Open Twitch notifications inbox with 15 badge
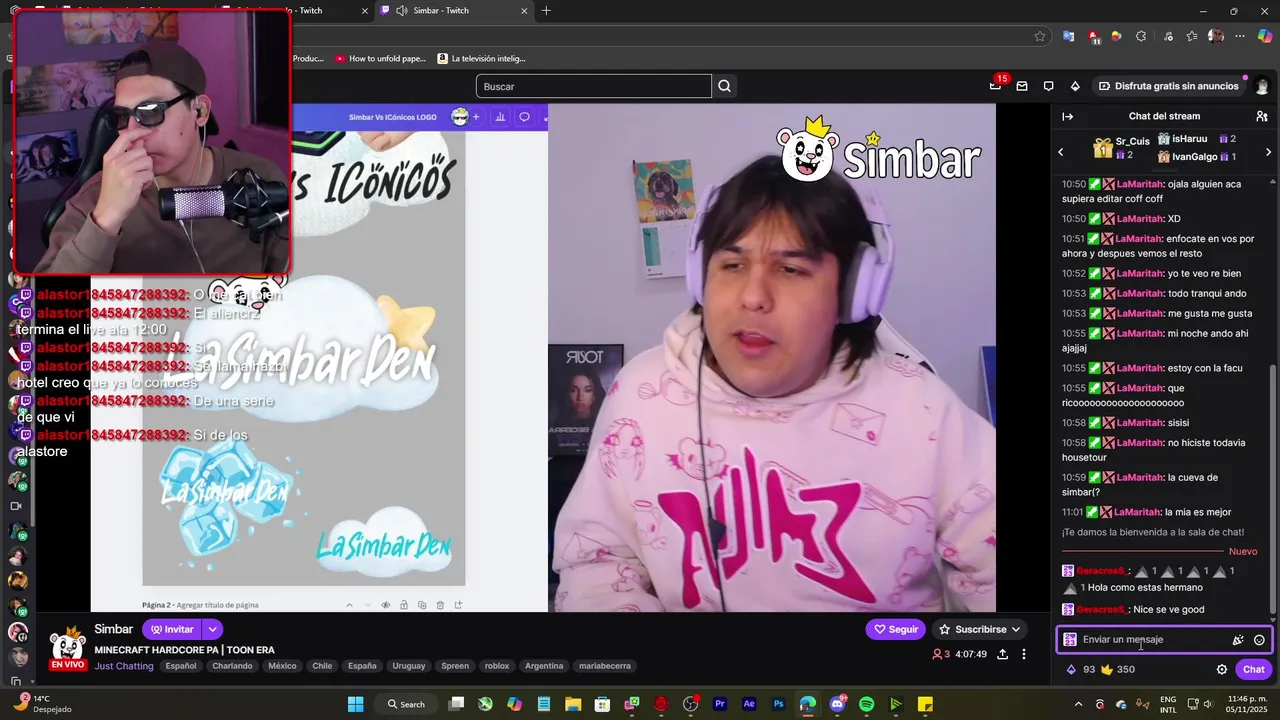The width and height of the screenshot is (1280, 720). point(995,86)
